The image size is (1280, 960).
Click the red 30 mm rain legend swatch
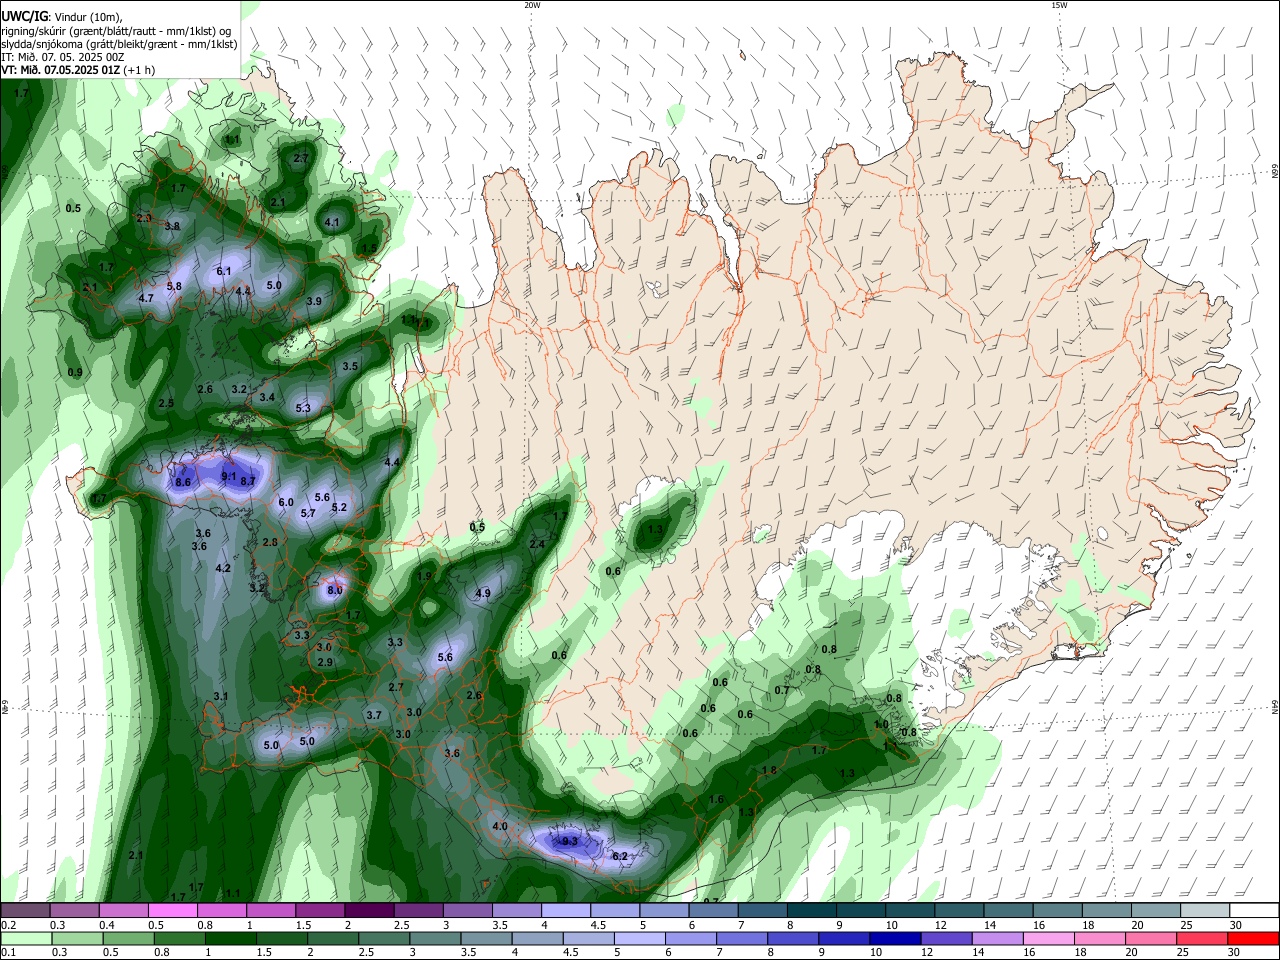1252,938
